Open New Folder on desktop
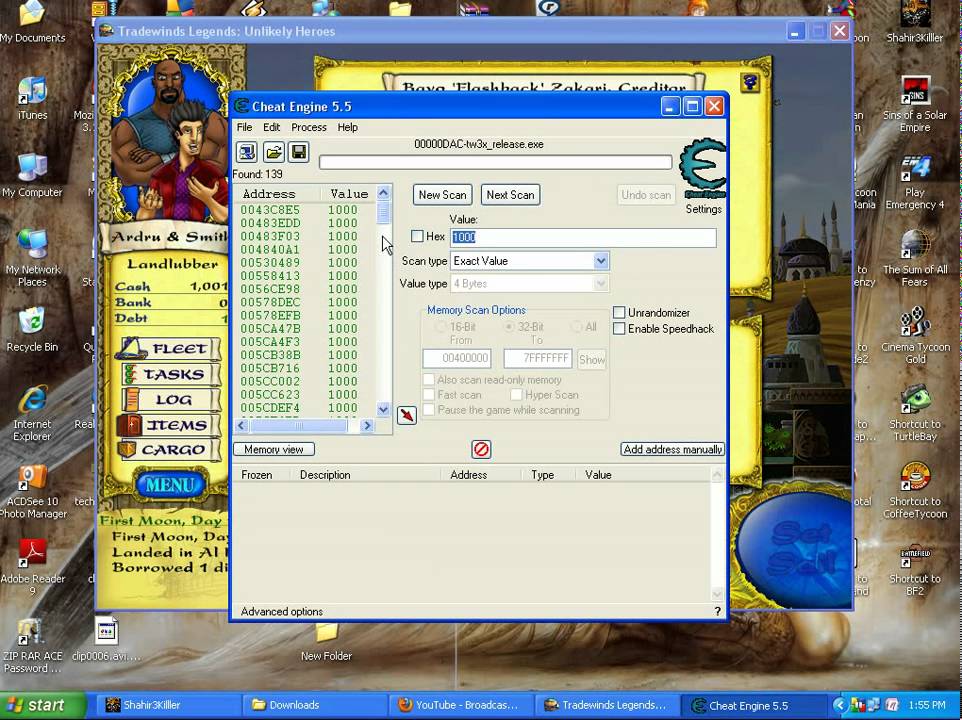 point(326,641)
